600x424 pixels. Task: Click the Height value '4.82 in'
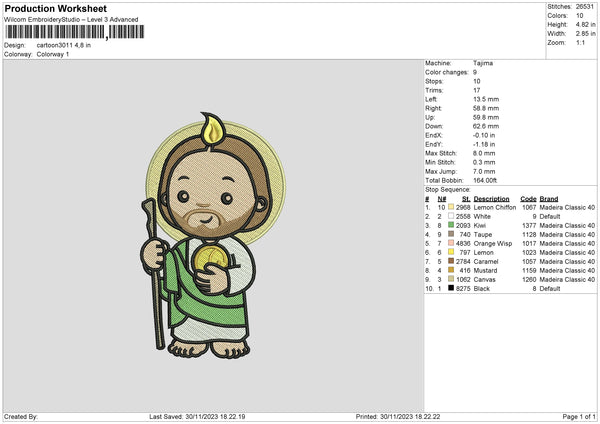click(x=585, y=24)
